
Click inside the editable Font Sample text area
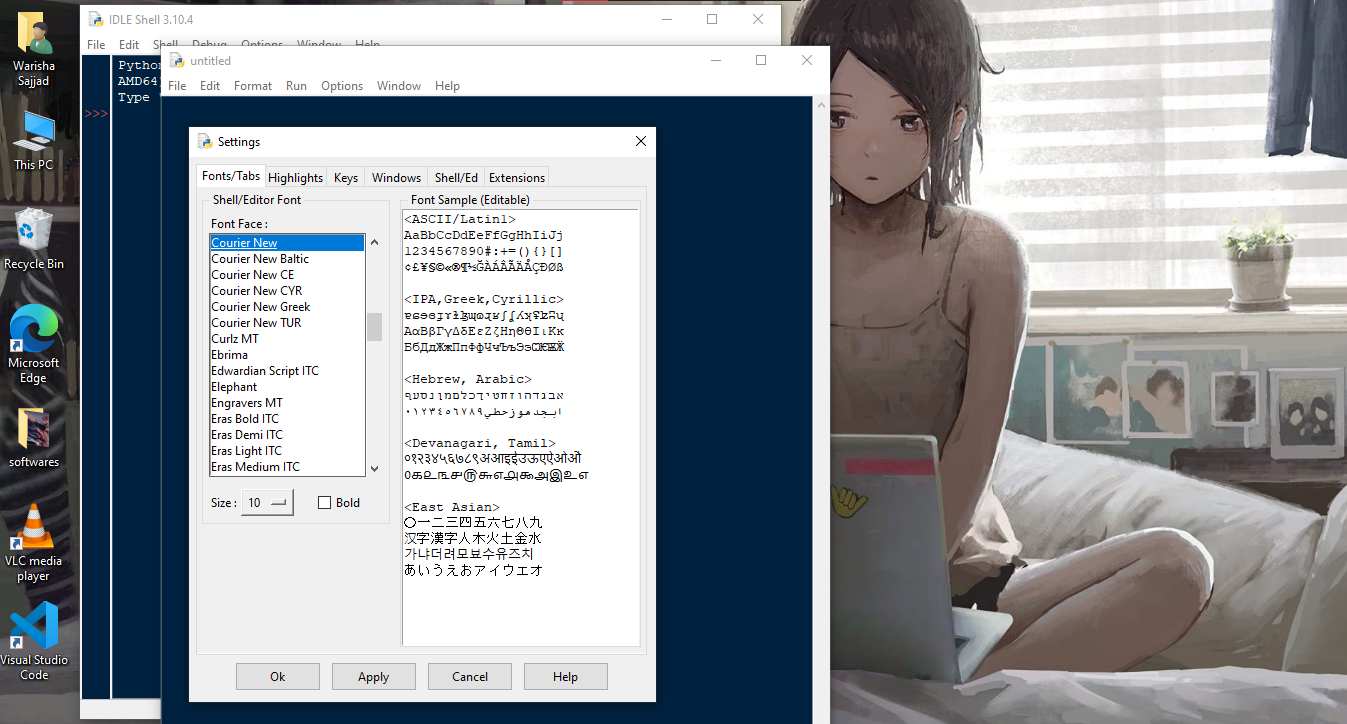tap(520, 427)
